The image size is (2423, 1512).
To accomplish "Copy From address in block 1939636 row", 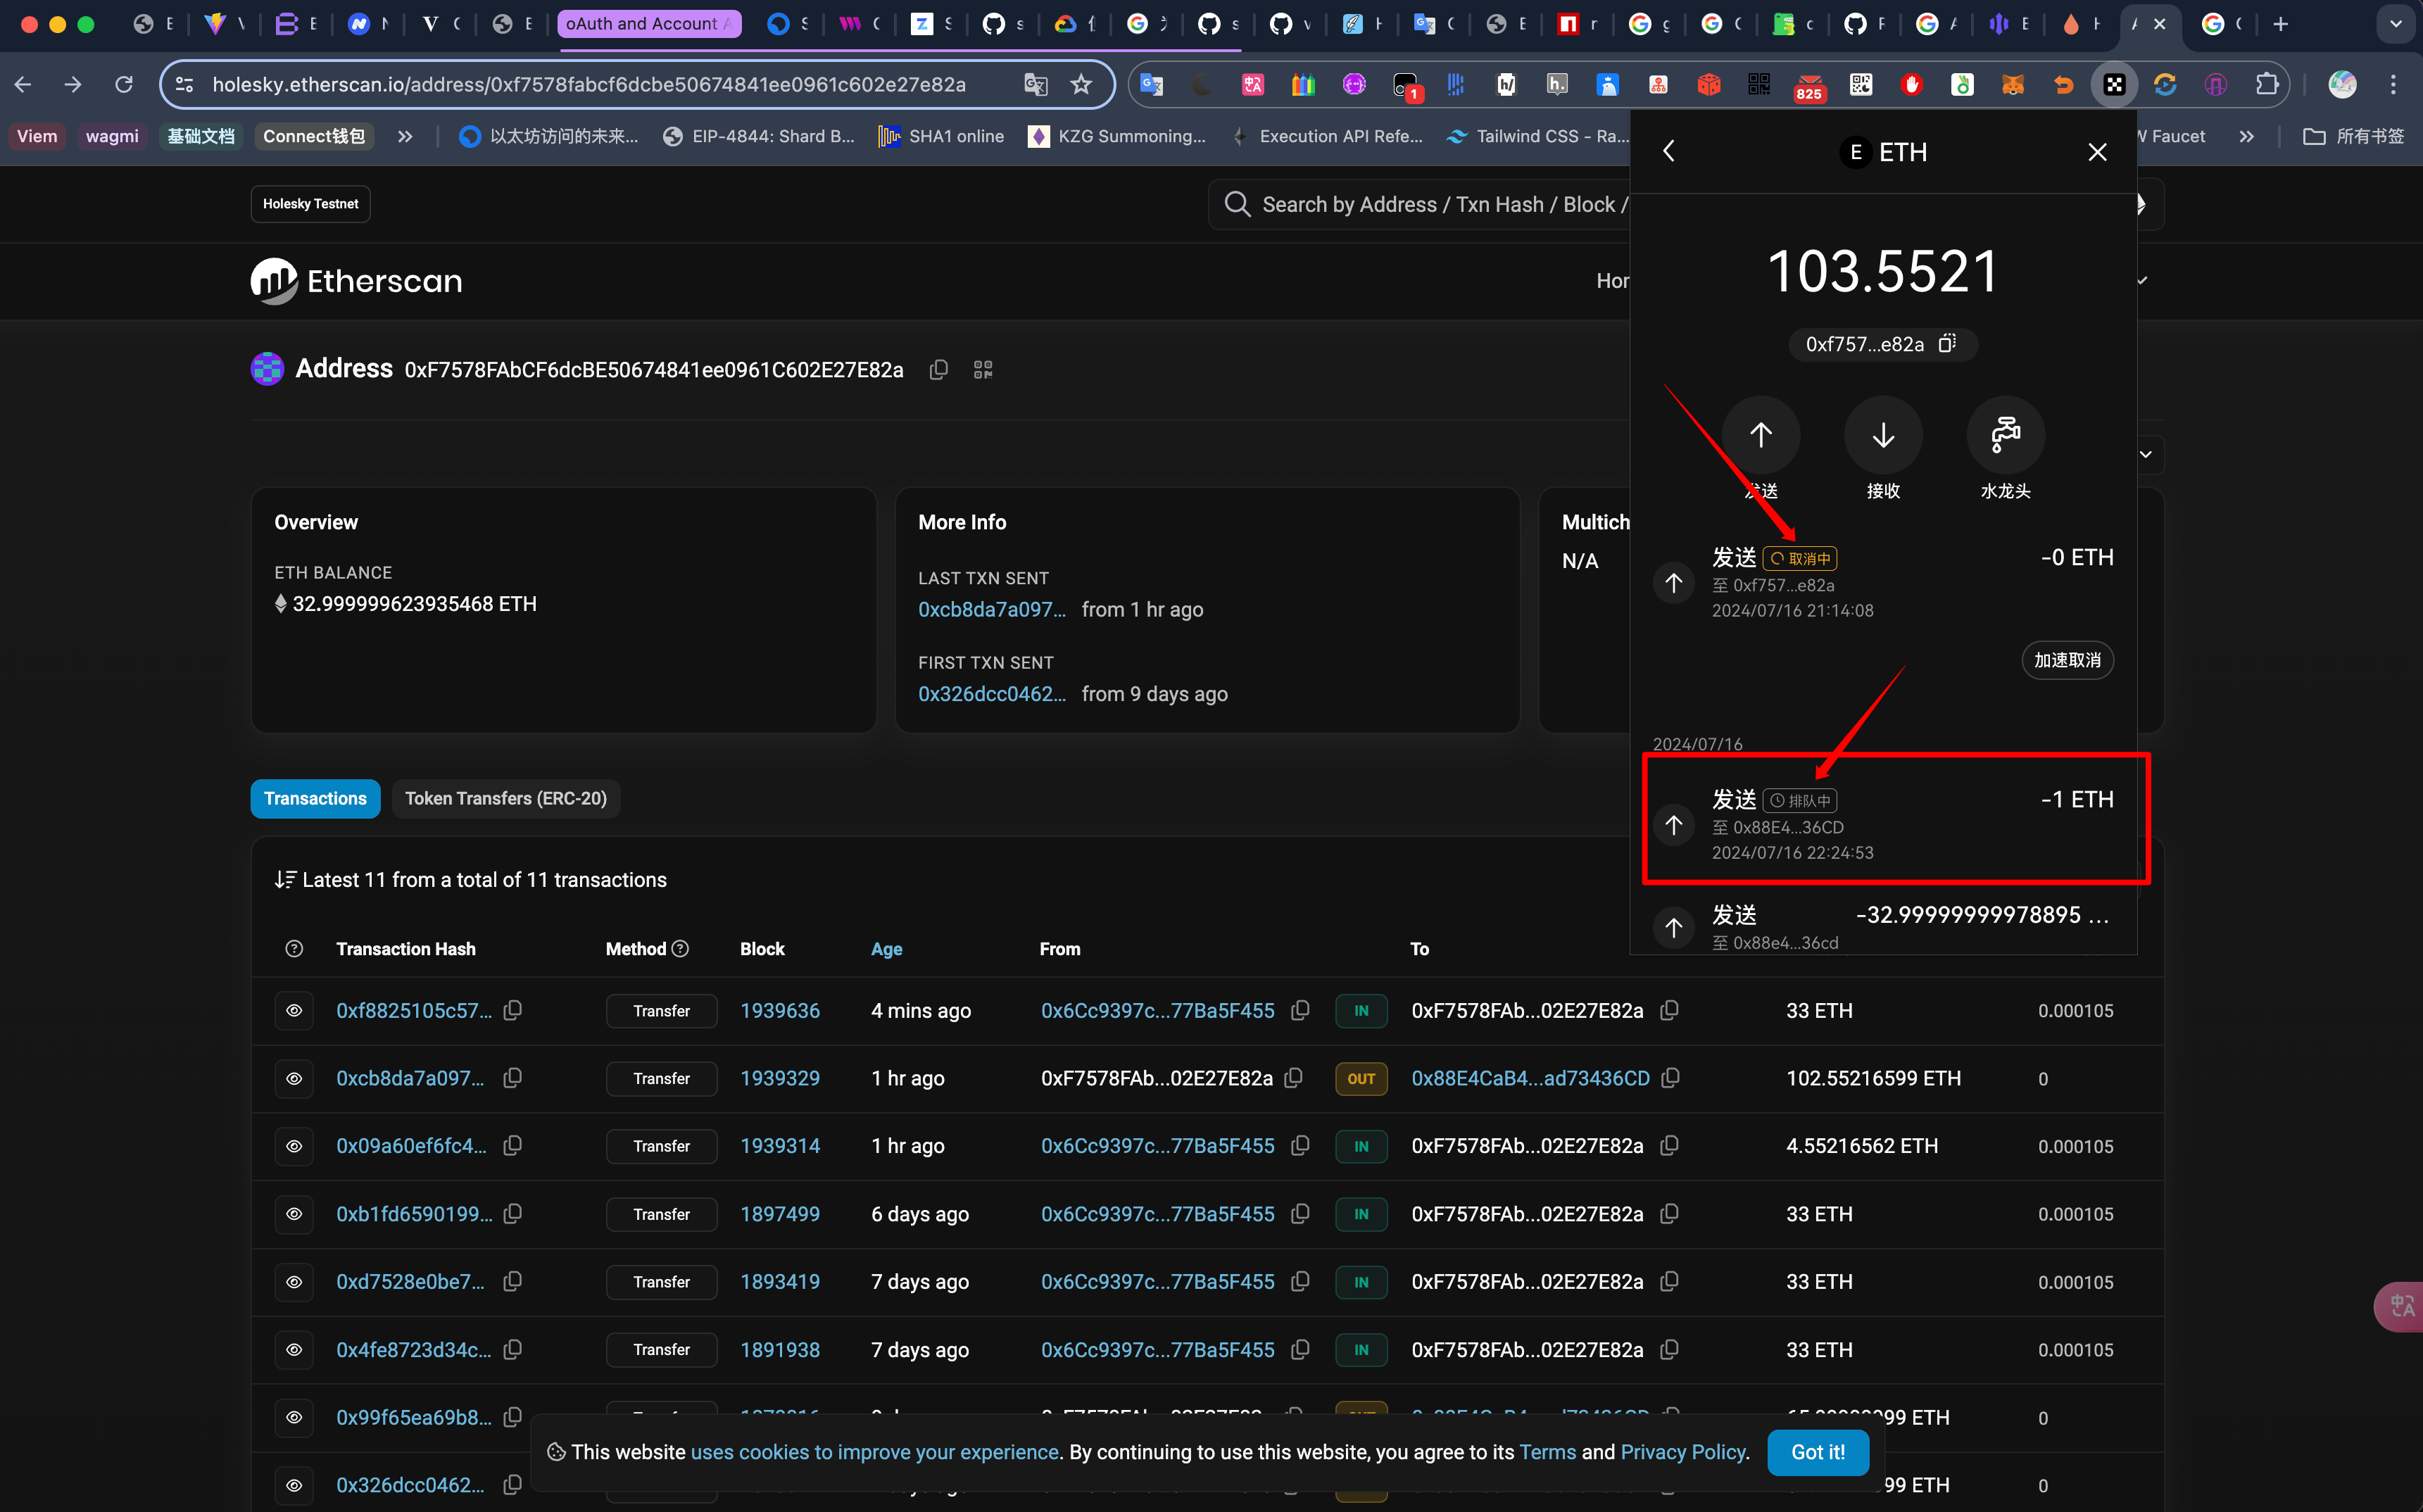I will (x=1300, y=1011).
